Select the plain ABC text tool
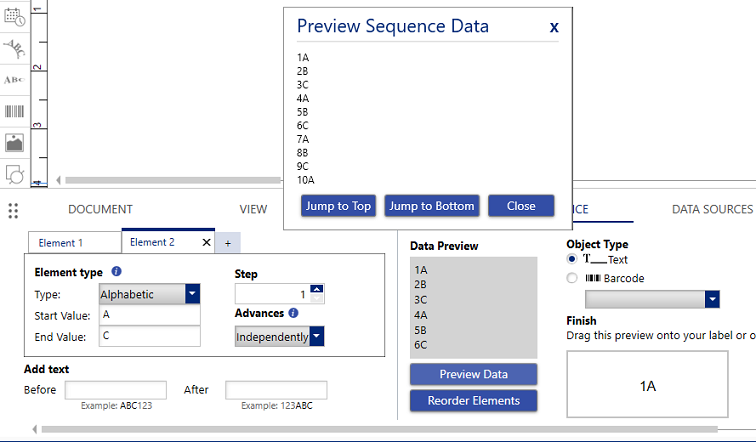This screenshot has height=442, width=756. (x=14, y=79)
